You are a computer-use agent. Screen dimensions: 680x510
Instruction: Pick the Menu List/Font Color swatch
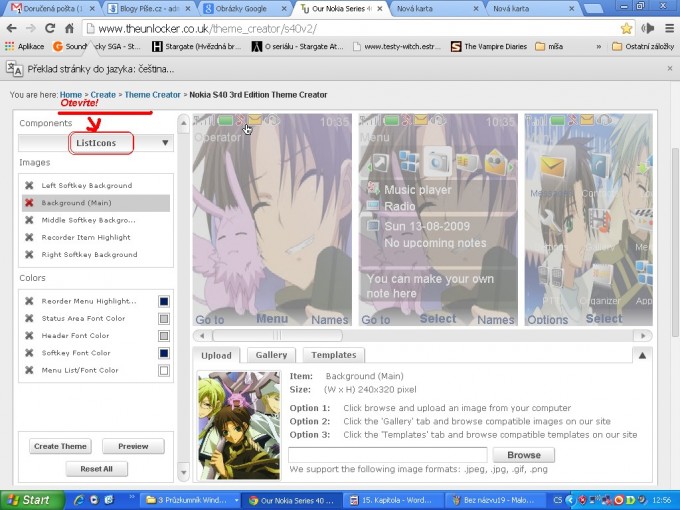point(164,370)
